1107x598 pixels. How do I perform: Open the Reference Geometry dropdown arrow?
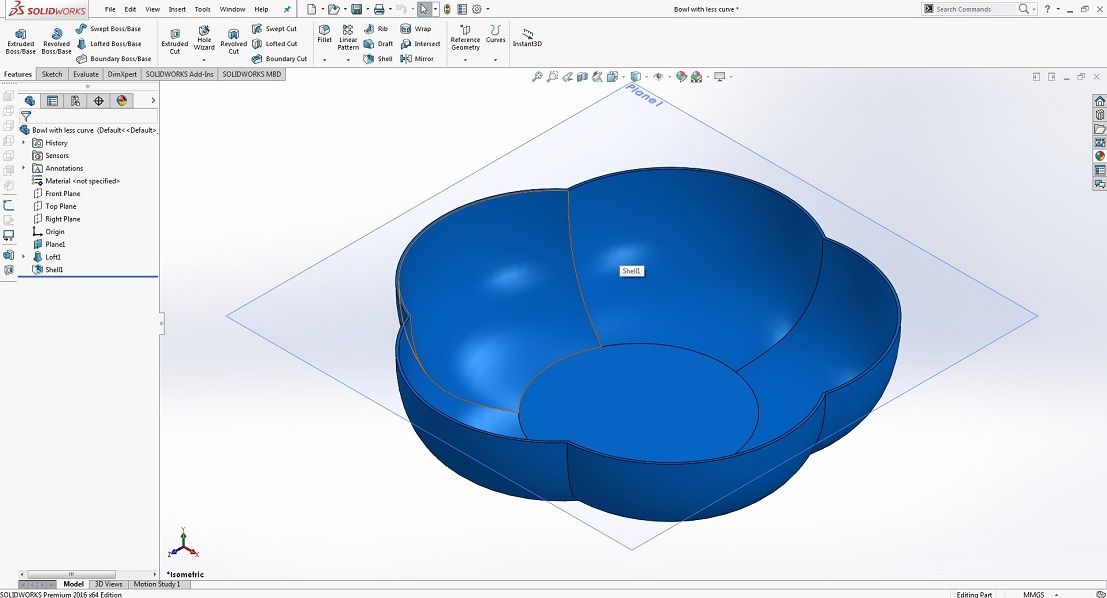pos(465,60)
